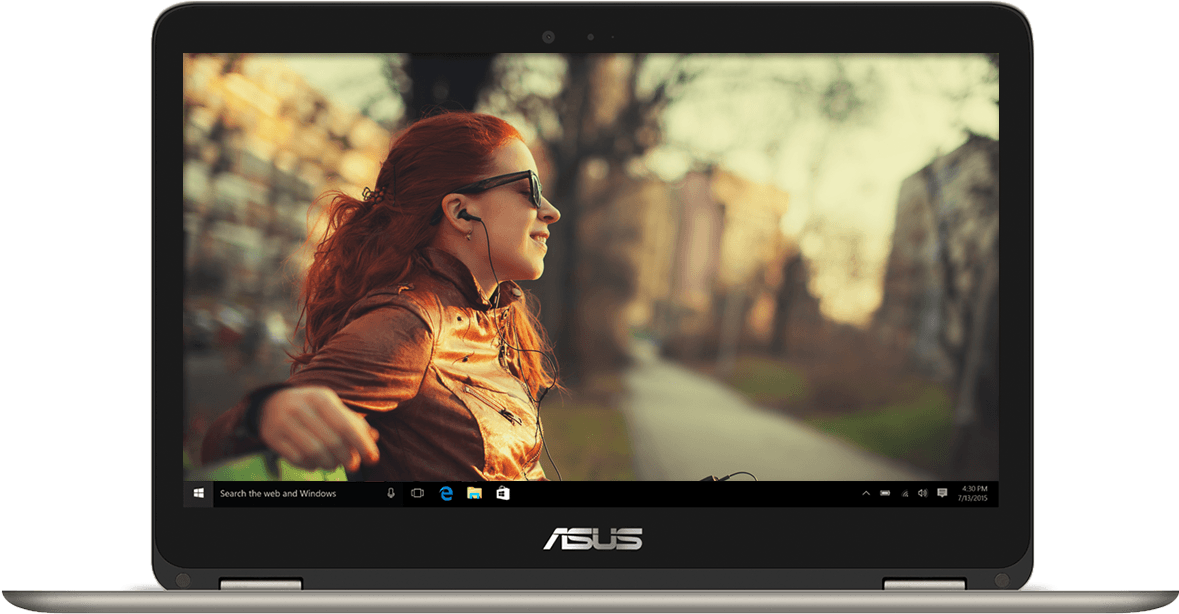The image size is (1179, 614).
Task: Expand the hidden system tray icons
Action: click(866, 493)
